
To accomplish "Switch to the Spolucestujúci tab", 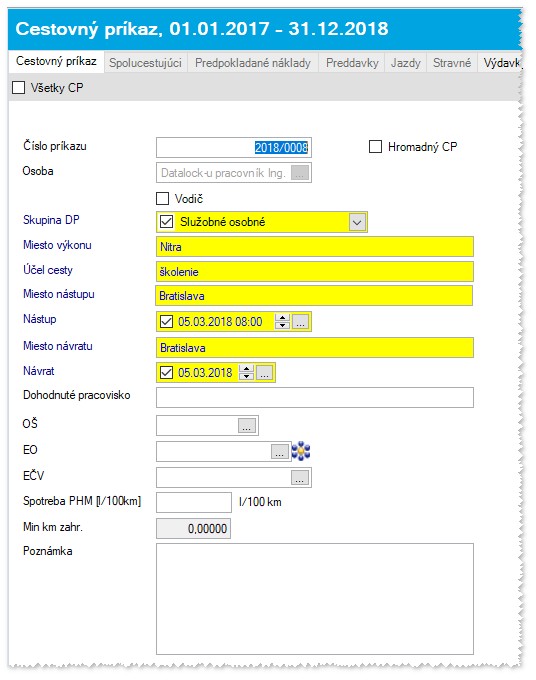I will pyautogui.click(x=145, y=62).
